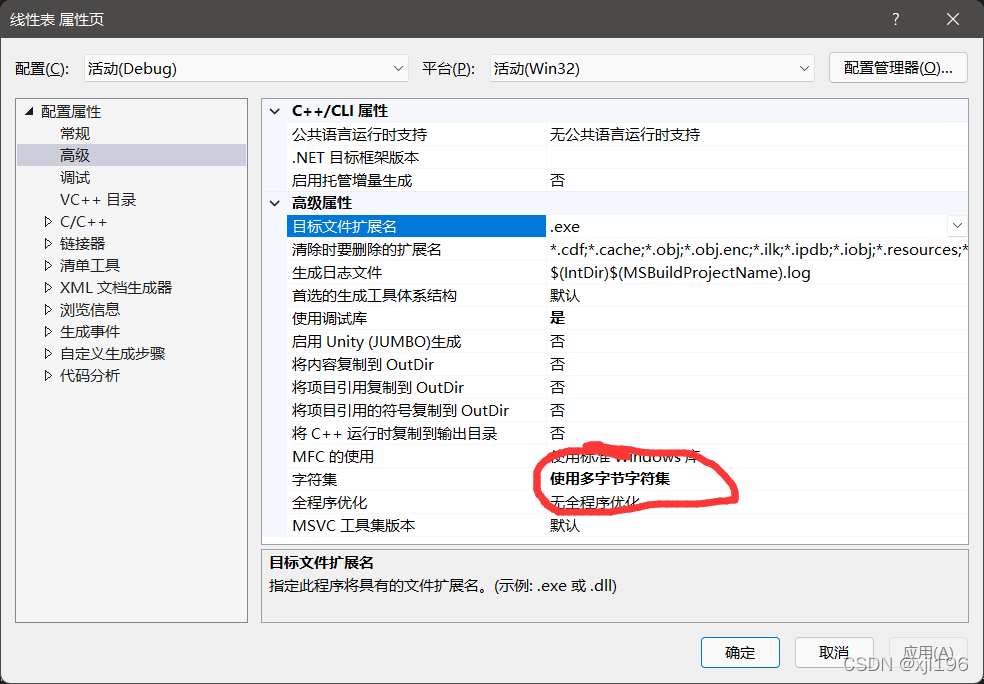This screenshot has width=984, height=684.
Task: Expand the C/C++ tree node
Action: click(47, 221)
